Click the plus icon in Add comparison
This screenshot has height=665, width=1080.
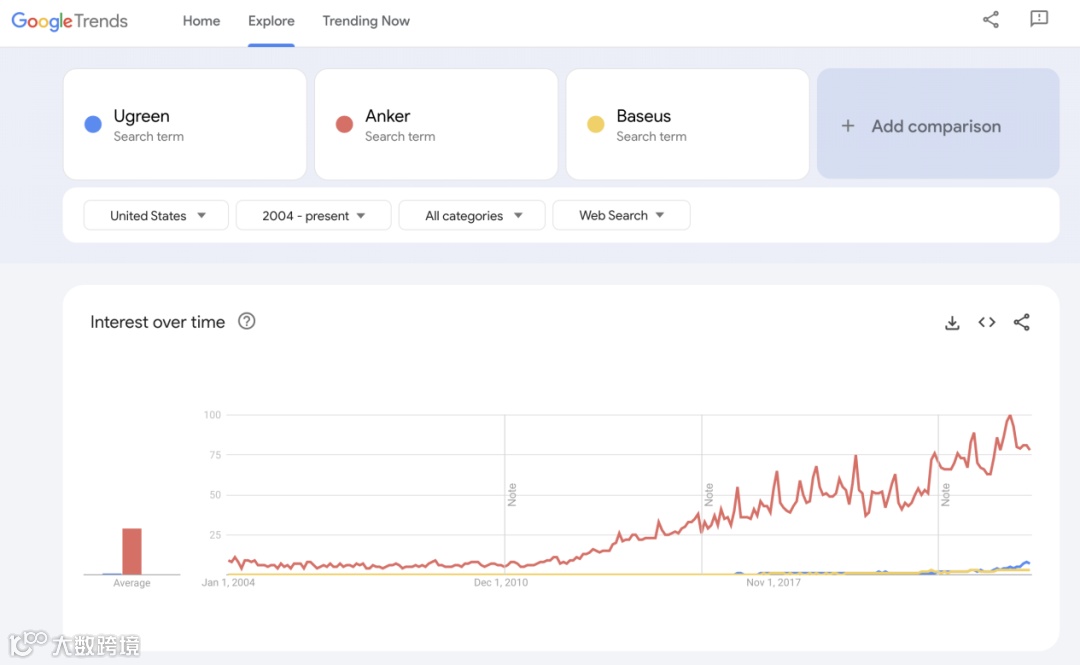point(848,126)
